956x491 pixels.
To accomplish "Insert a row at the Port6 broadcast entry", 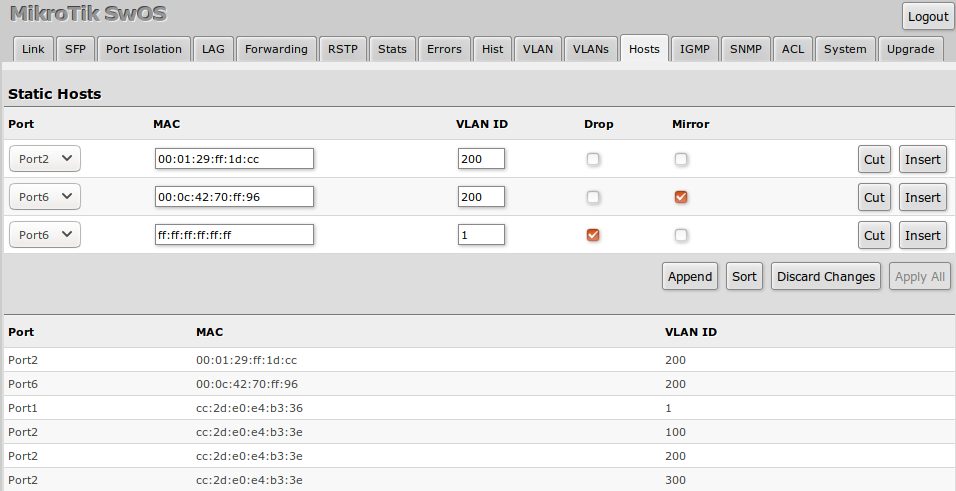I will point(922,235).
